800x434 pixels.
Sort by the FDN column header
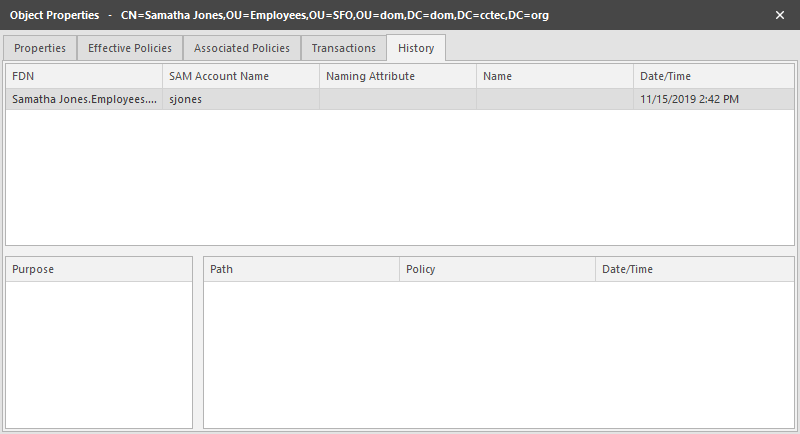click(x=83, y=76)
